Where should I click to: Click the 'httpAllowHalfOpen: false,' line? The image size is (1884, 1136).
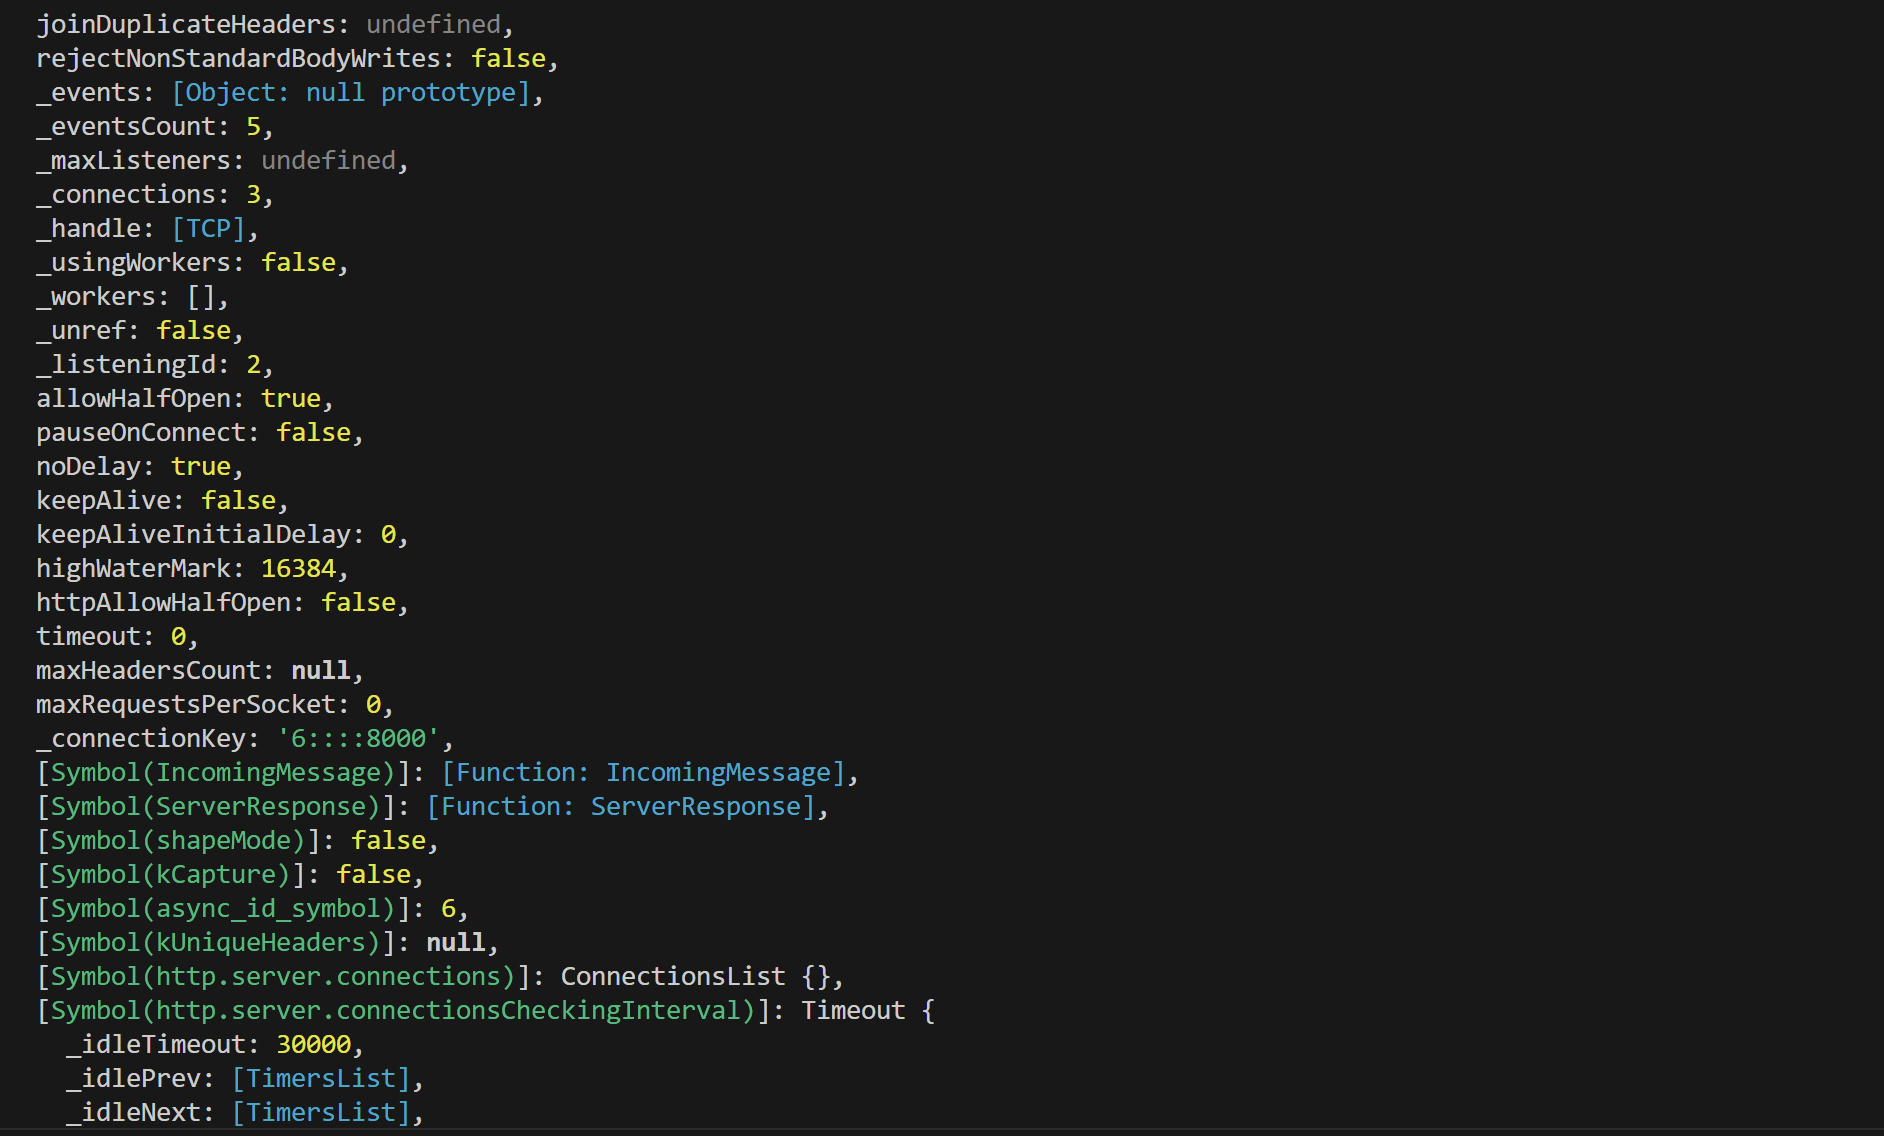(222, 603)
